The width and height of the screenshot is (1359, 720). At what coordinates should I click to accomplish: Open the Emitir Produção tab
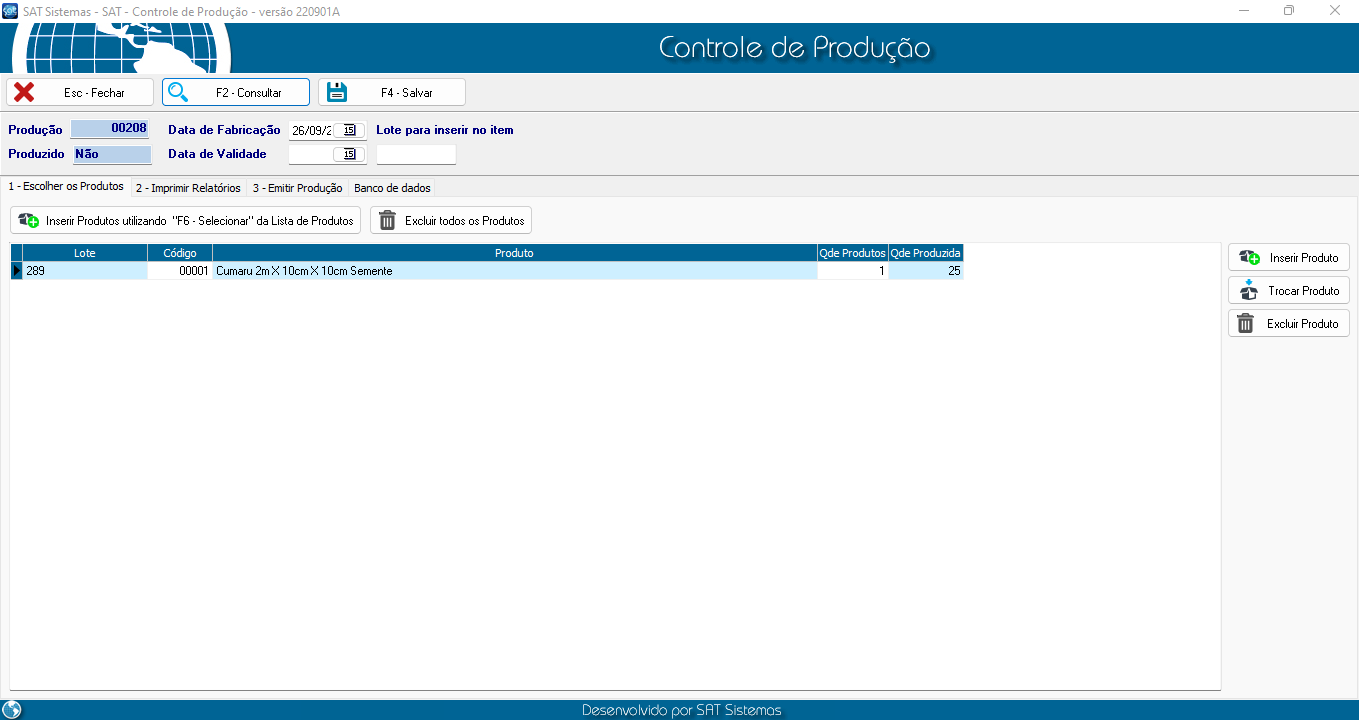[x=297, y=188]
